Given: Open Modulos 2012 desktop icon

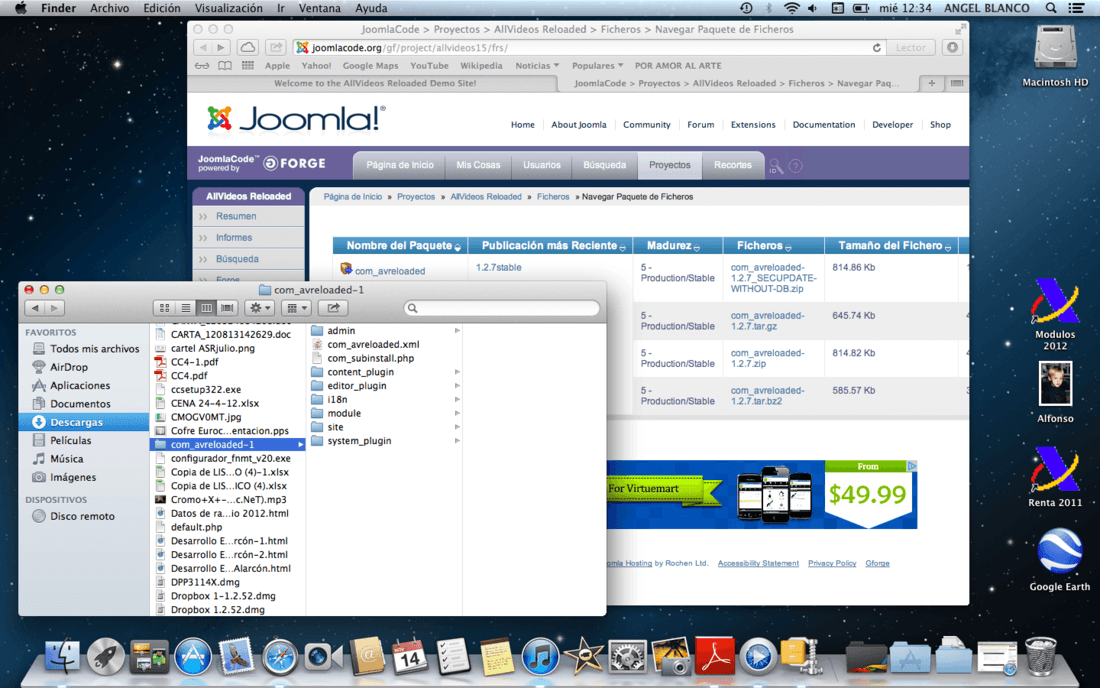Looking at the screenshot, I should coord(1054,302).
